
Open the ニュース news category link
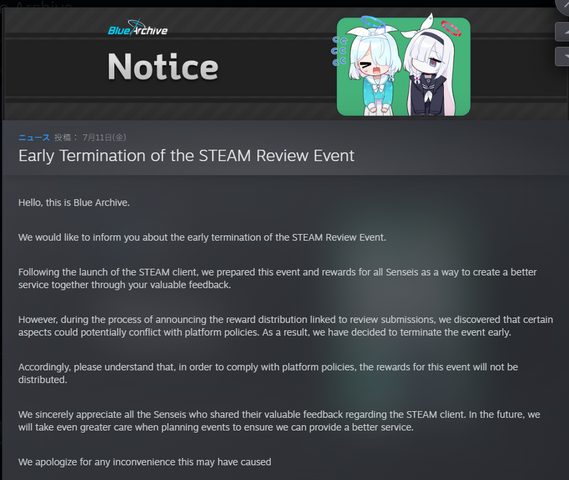tap(34, 138)
